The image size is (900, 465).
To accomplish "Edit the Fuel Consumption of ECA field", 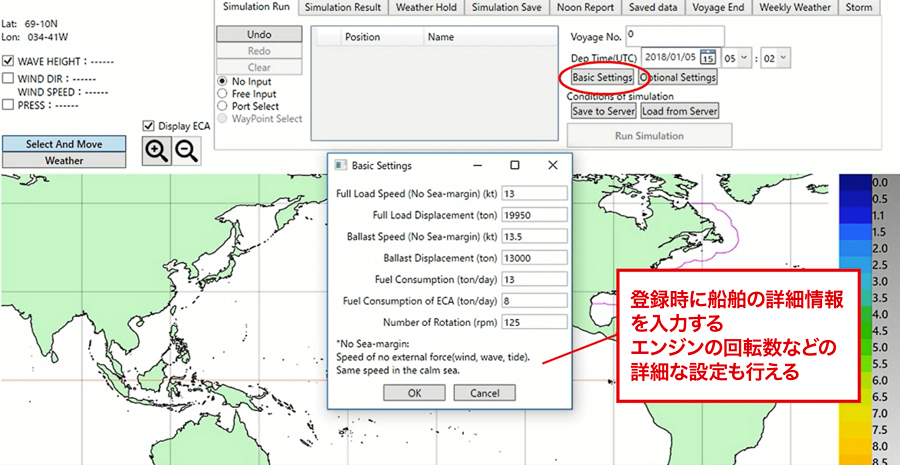I will pos(534,300).
